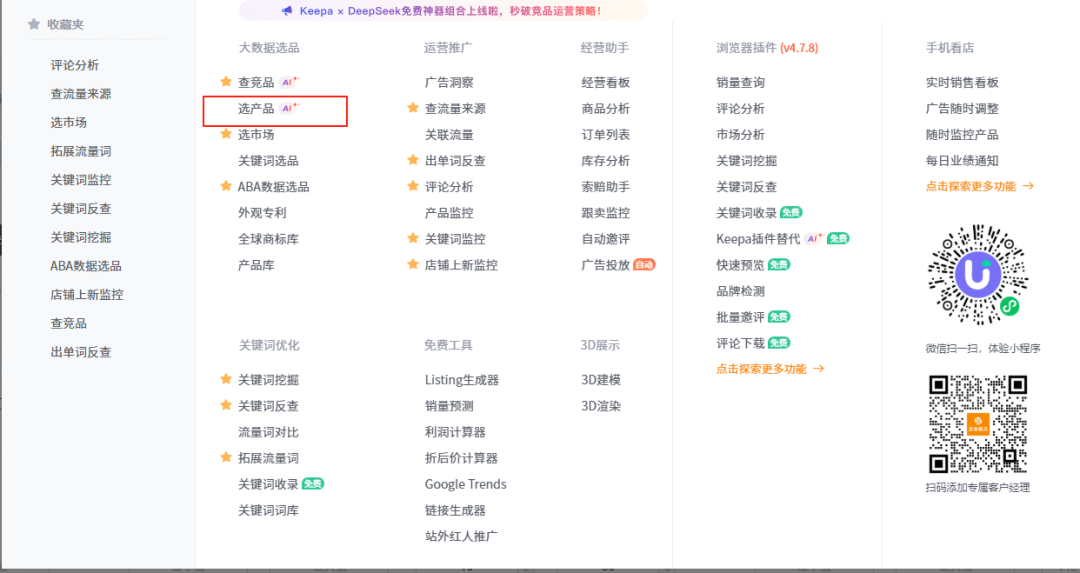Open 店铺上新监控 in the 收藏夹 sidebar
Viewport: 1080px width, 573px height.
[87, 294]
